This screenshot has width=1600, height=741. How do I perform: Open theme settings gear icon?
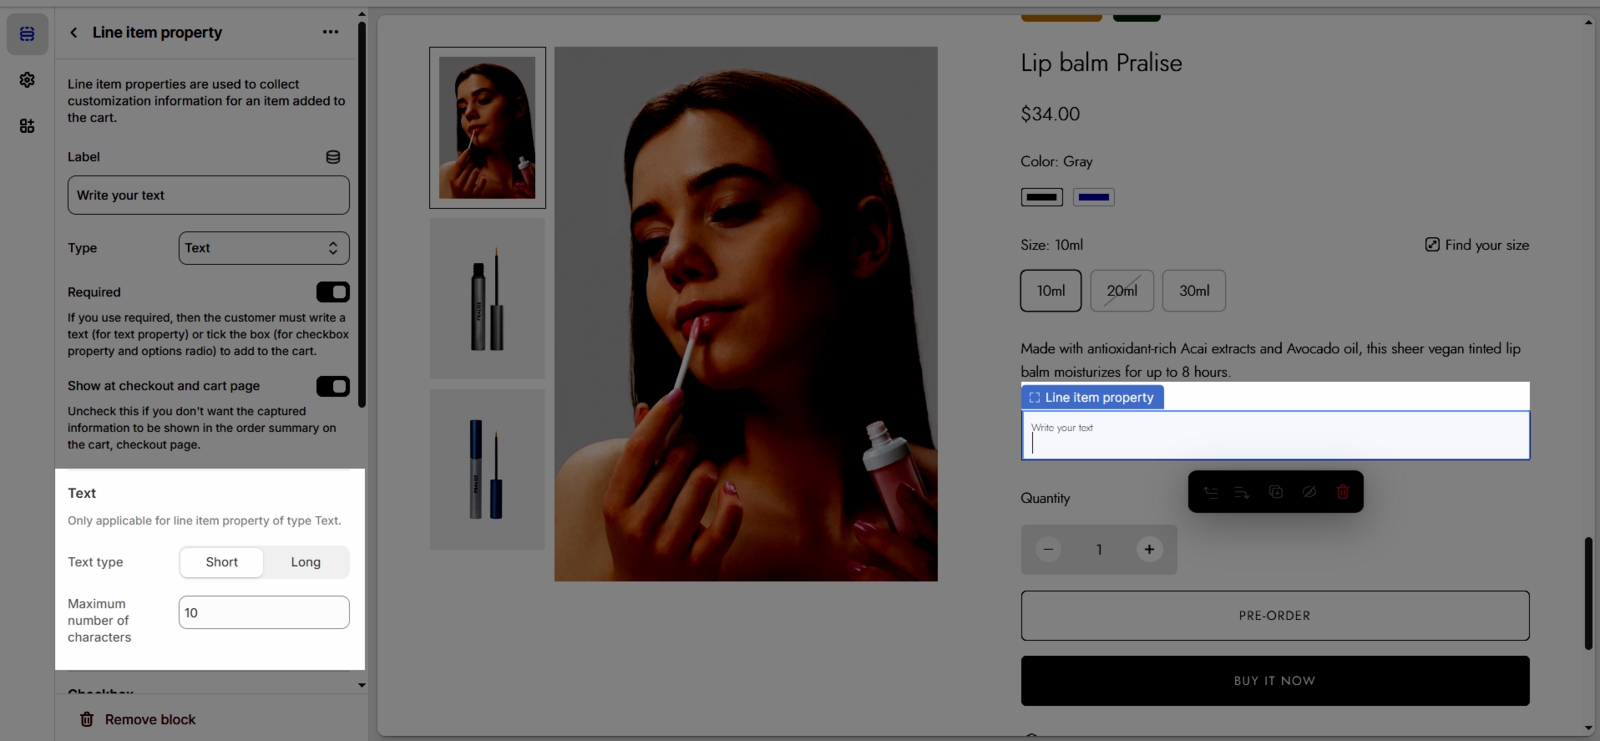click(27, 80)
